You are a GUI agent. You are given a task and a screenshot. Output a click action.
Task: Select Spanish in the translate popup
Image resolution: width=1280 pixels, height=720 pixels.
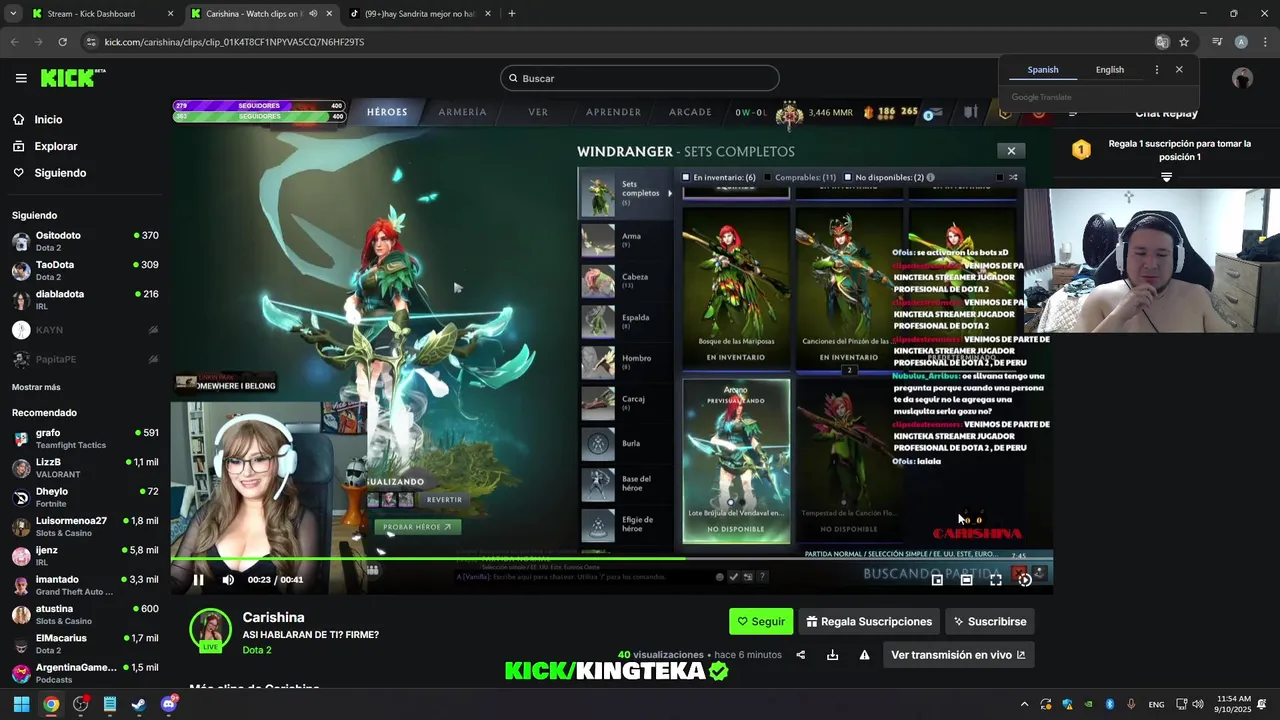click(1042, 70)
